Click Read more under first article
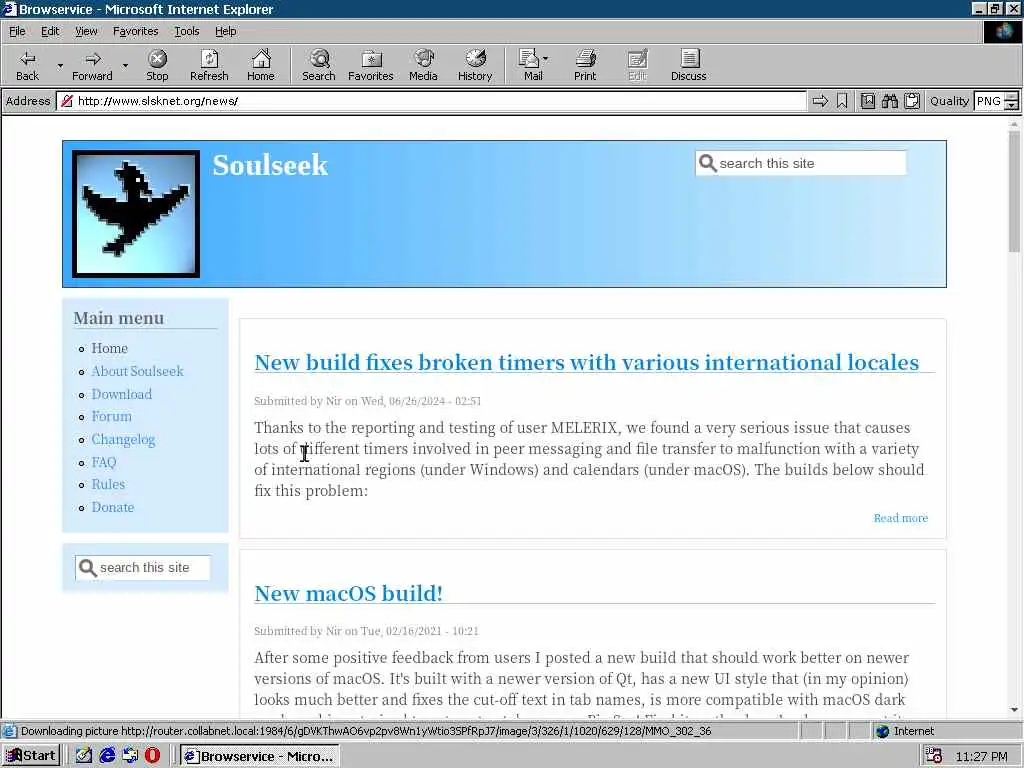This screenshot has height=768, width=1024. tap(901, 518)
